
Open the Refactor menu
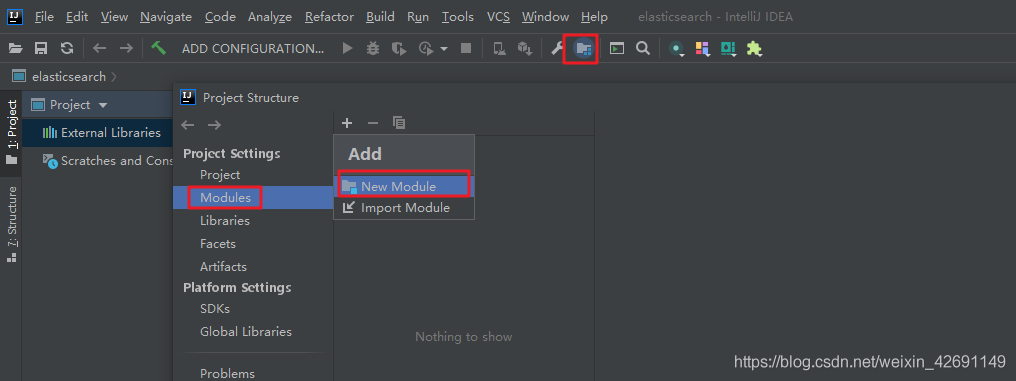(x=329, y=17)
